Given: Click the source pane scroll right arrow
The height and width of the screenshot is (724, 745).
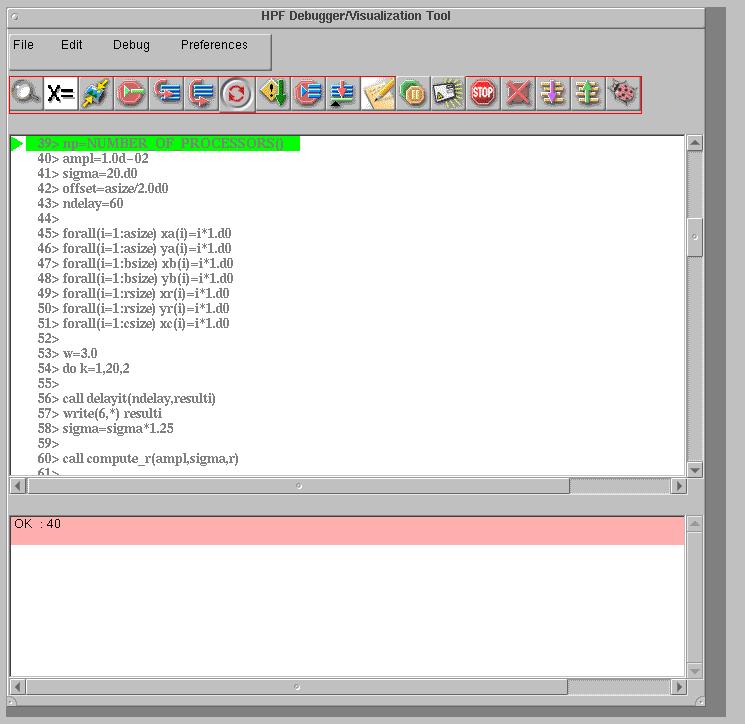Looking at the screenshot, I should click(x=678, y=486).
